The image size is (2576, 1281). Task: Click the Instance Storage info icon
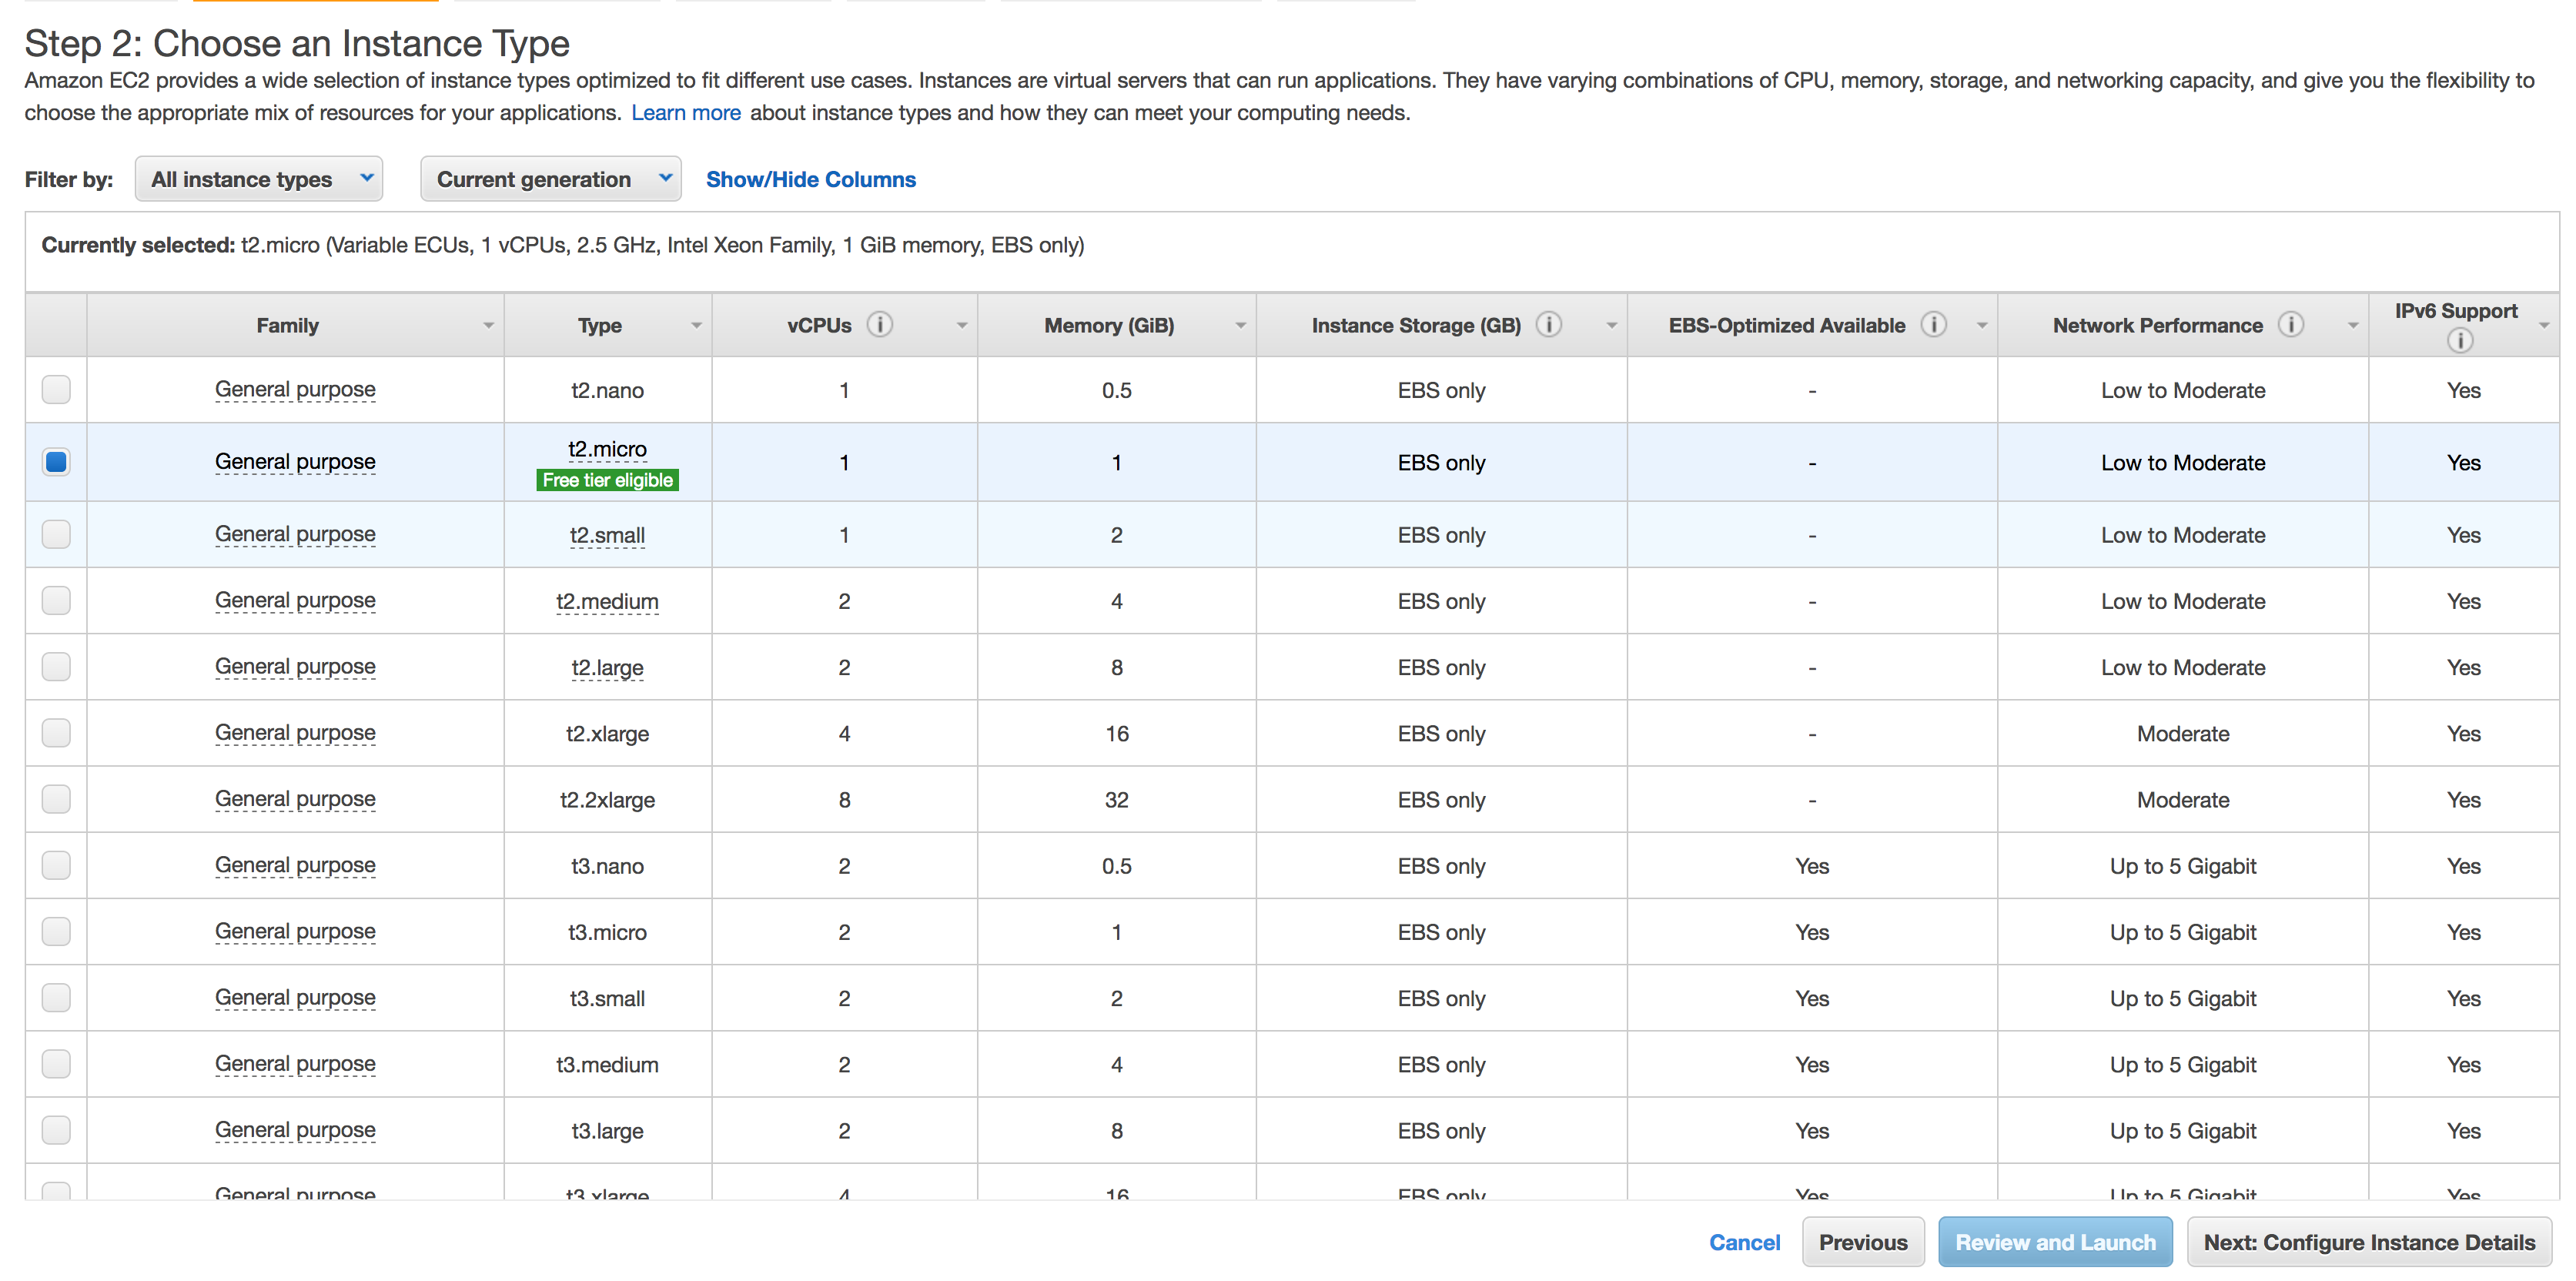pyautogui.click(x=1549, y=325)
